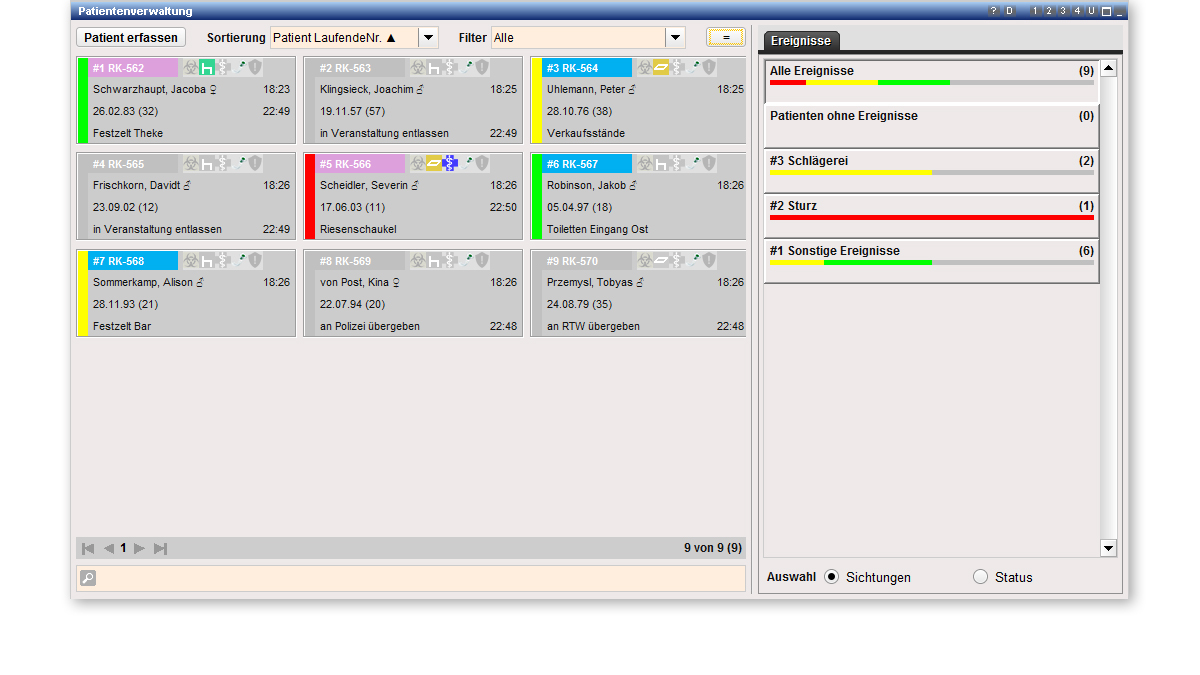The image size is (1200, 675).
Task: Click green bed icon on card RK-562
Action: 207,67
